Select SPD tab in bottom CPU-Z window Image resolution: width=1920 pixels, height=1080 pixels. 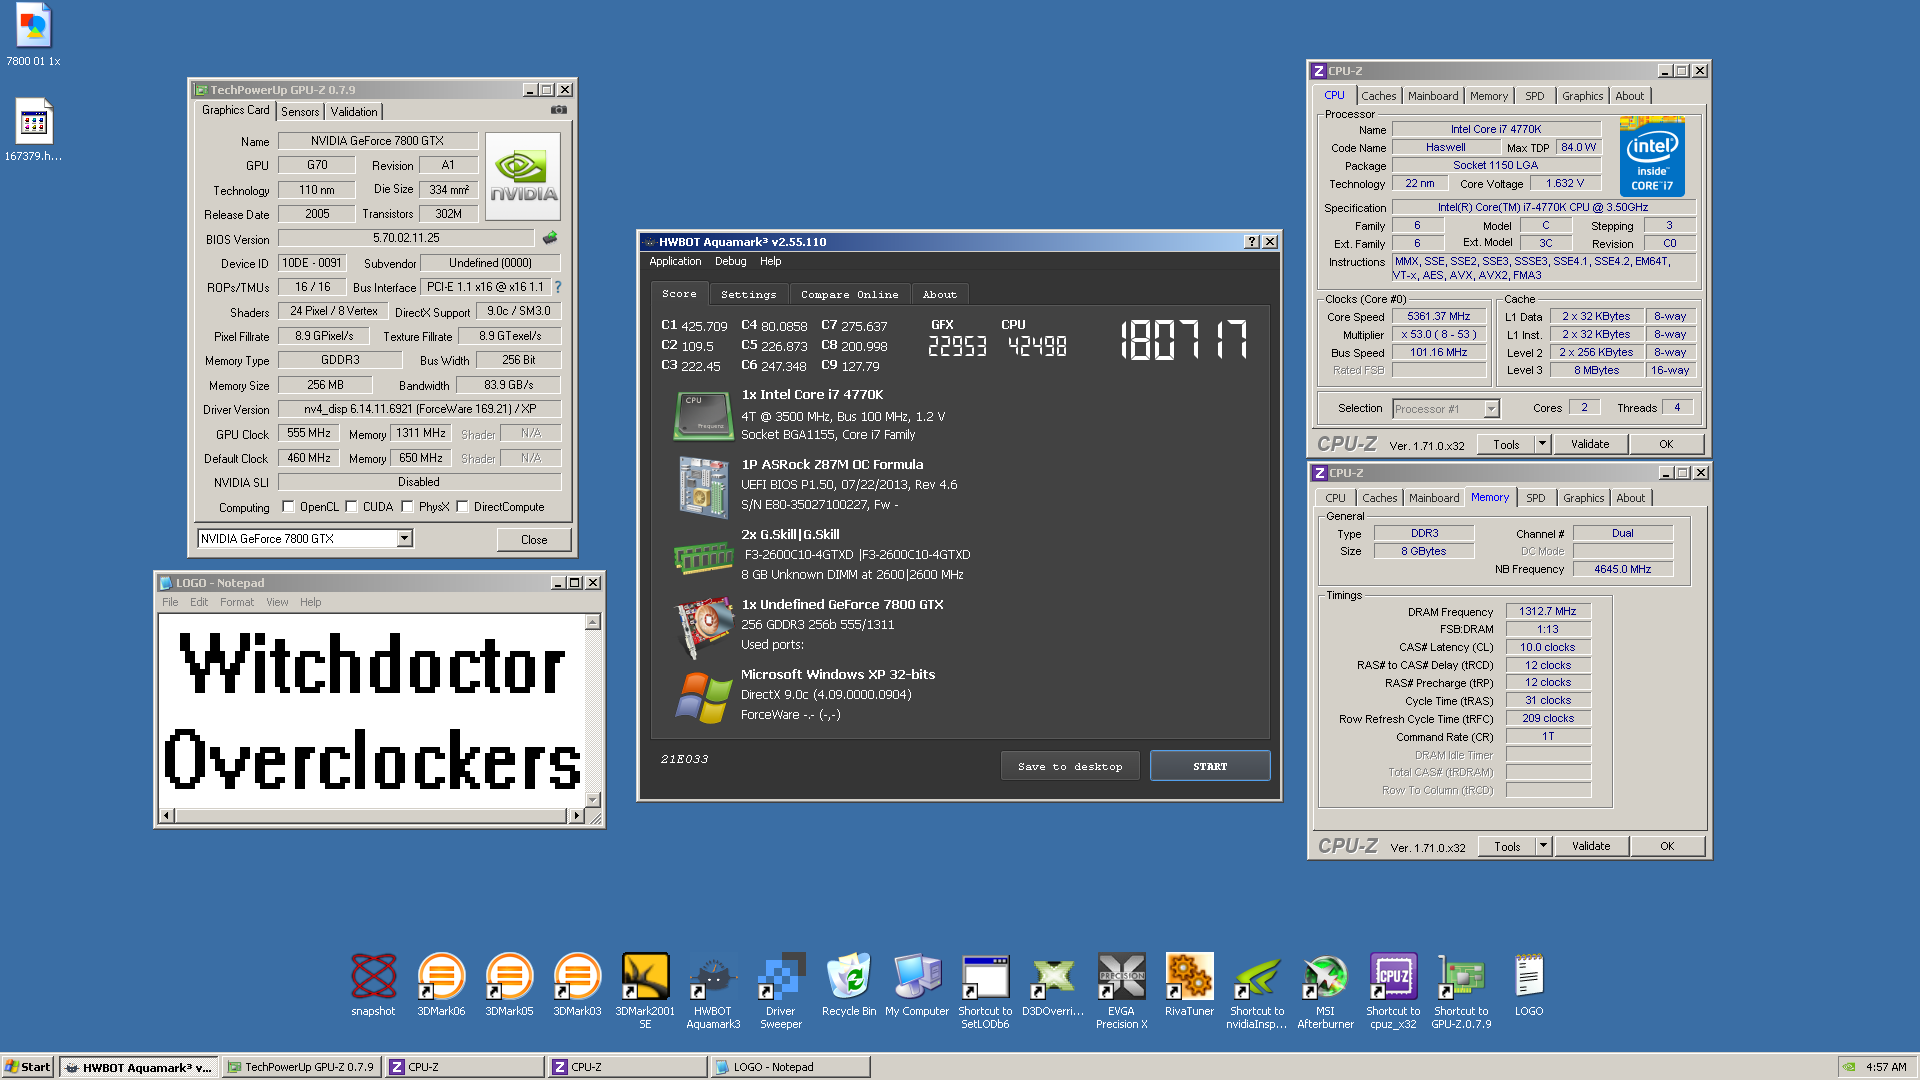pyautogui.click(x=1536, y=498)
